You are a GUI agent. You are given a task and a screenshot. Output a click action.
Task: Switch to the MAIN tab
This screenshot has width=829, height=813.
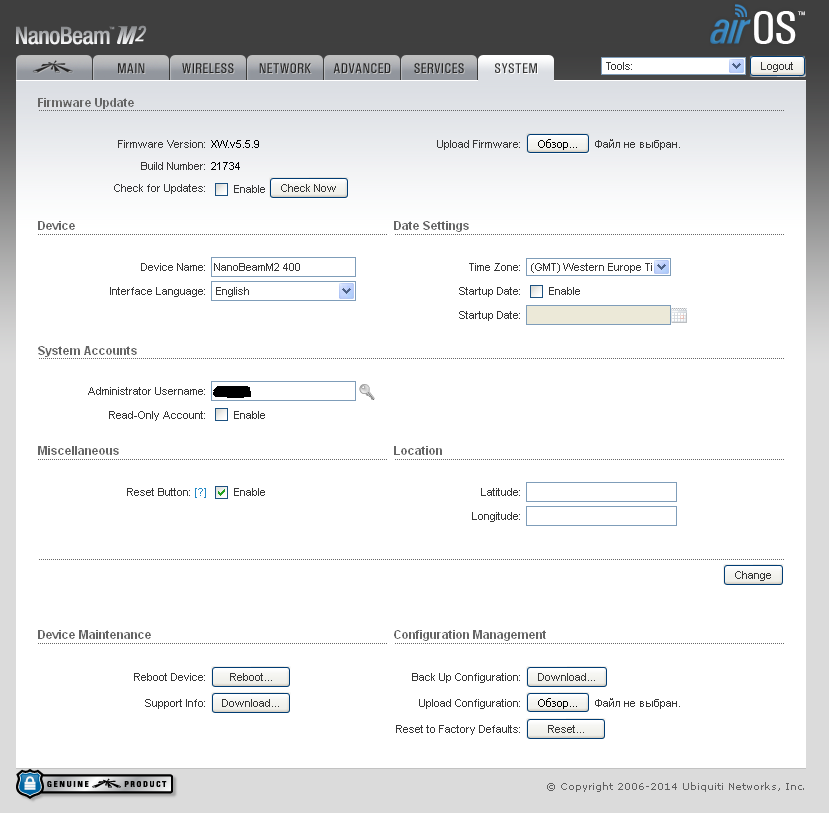point(131,68)
